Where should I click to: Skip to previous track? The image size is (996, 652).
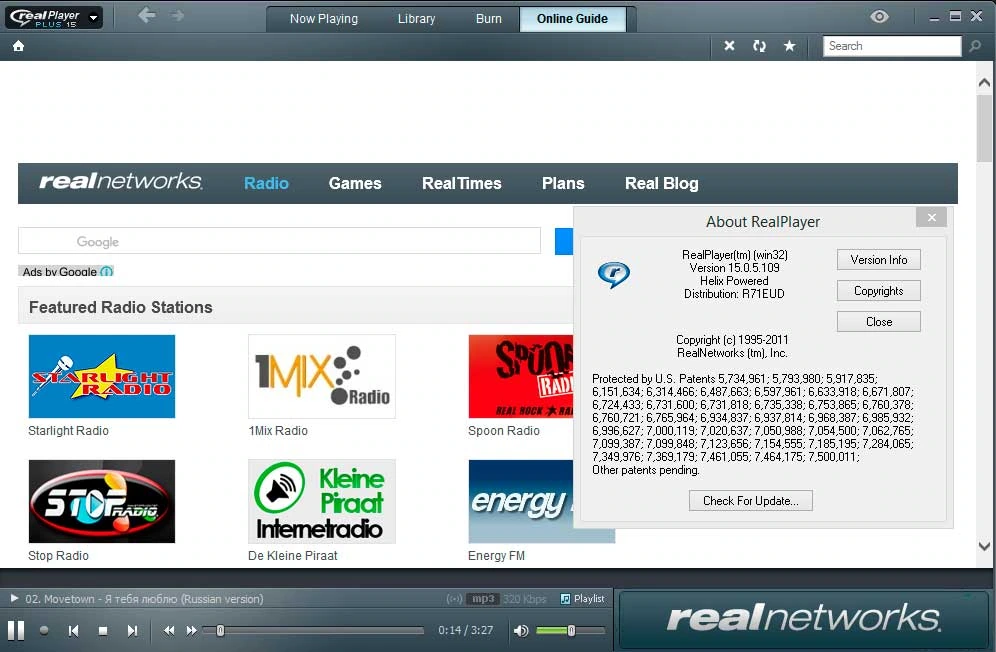(74, 630)
